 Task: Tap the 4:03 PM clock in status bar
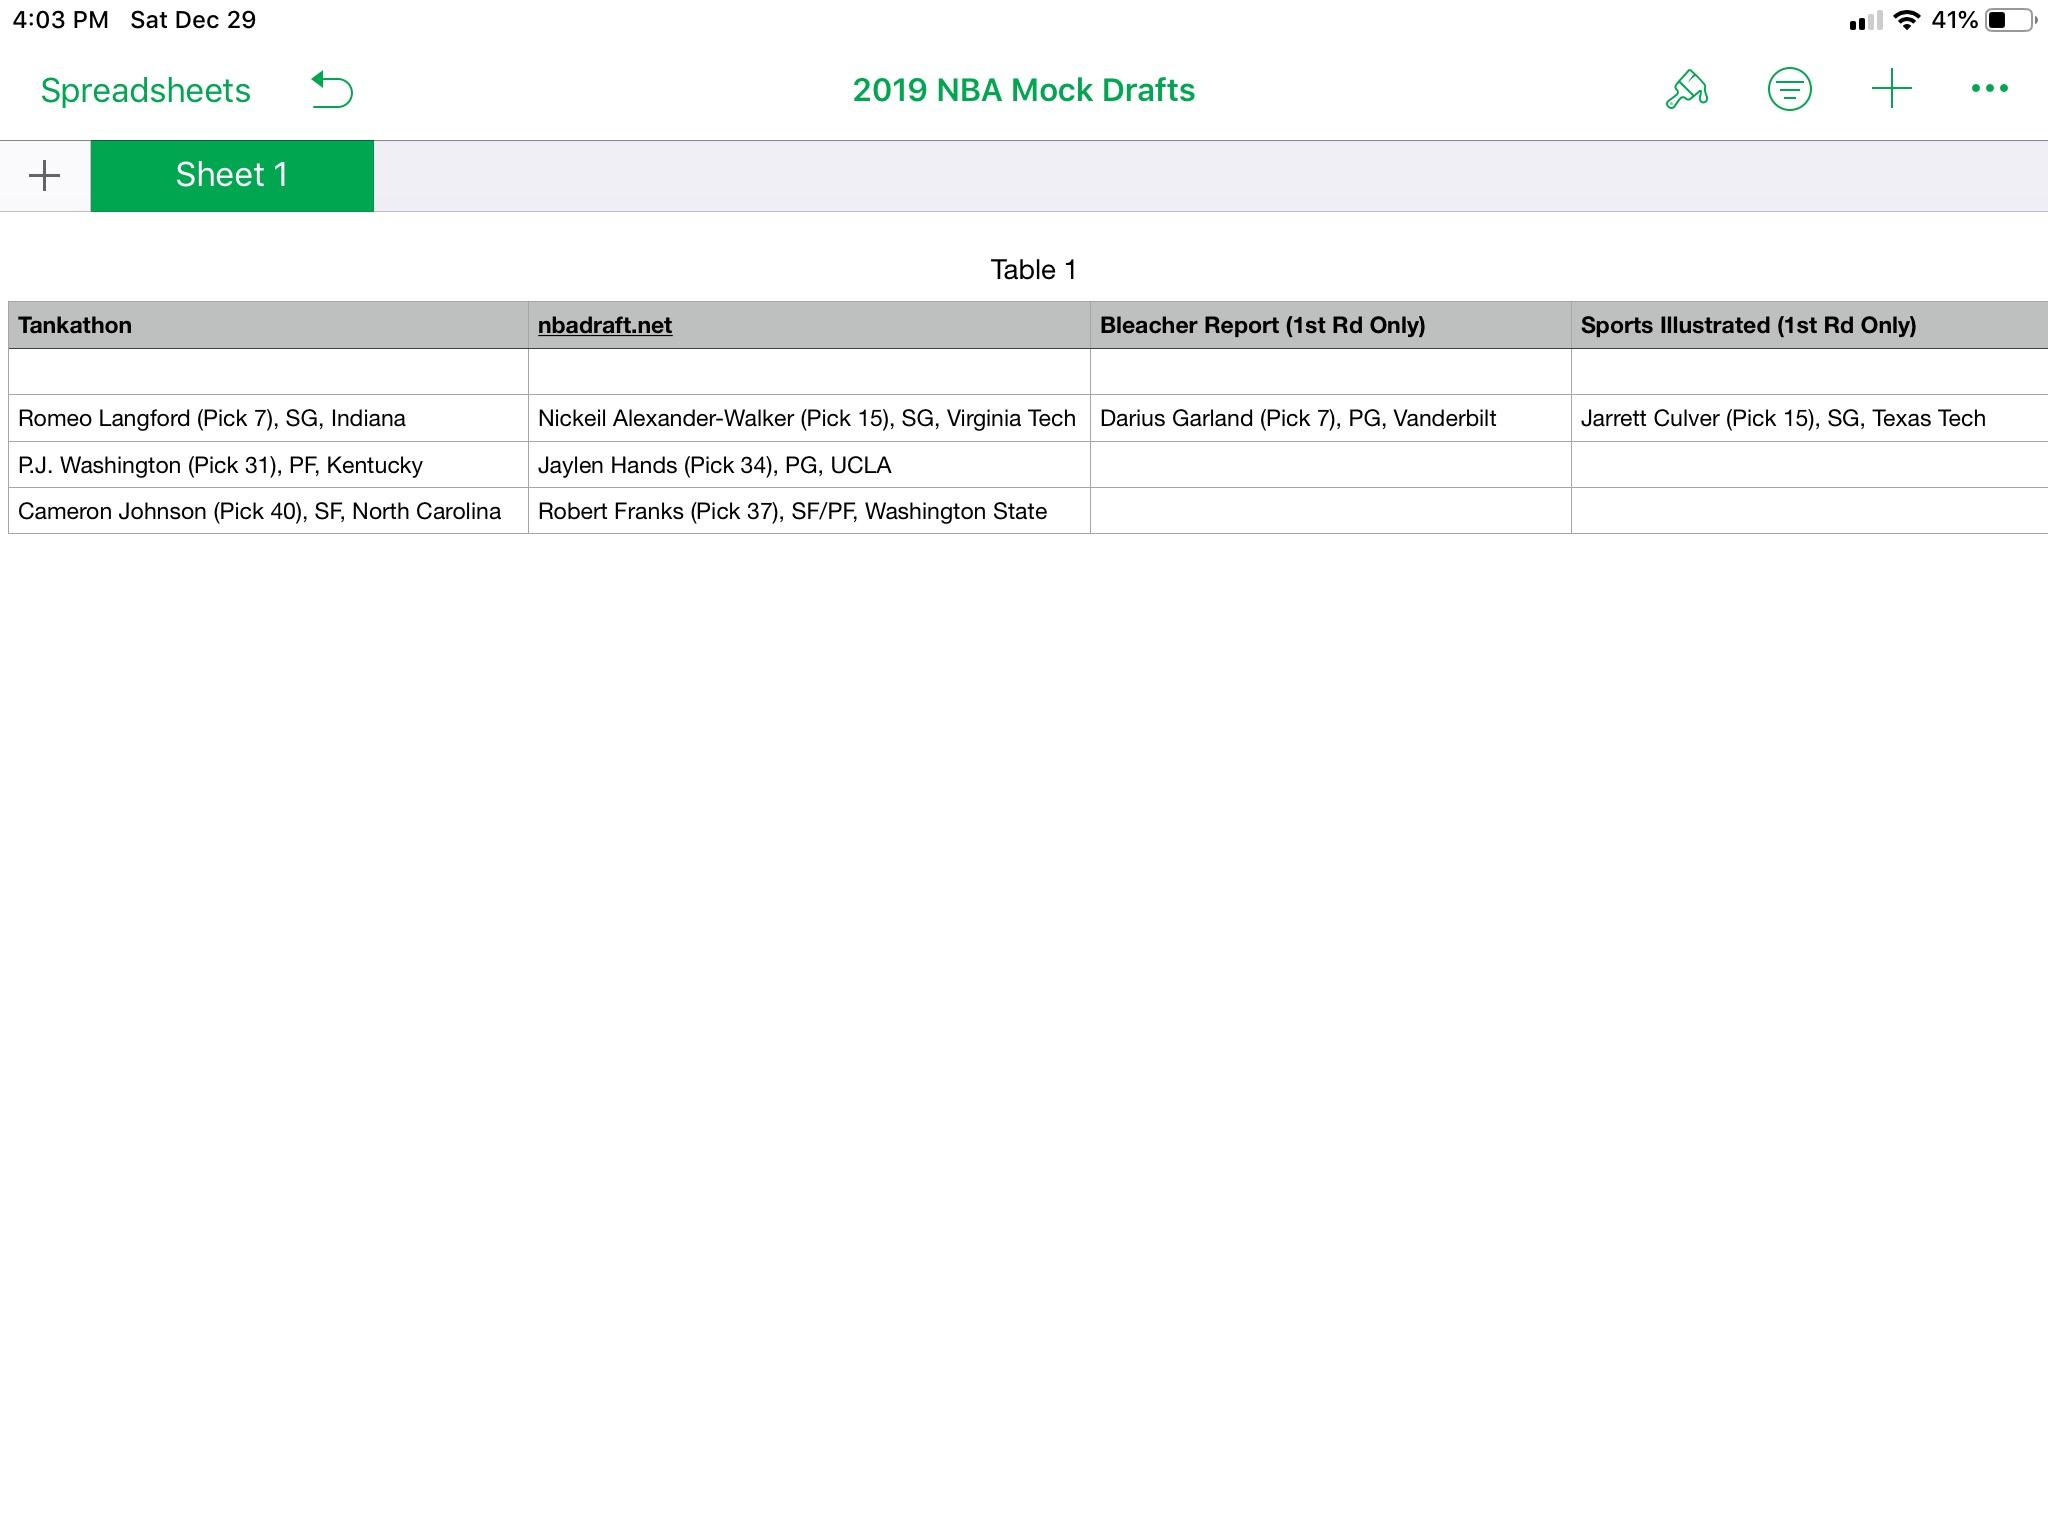(x=60, y=20)
